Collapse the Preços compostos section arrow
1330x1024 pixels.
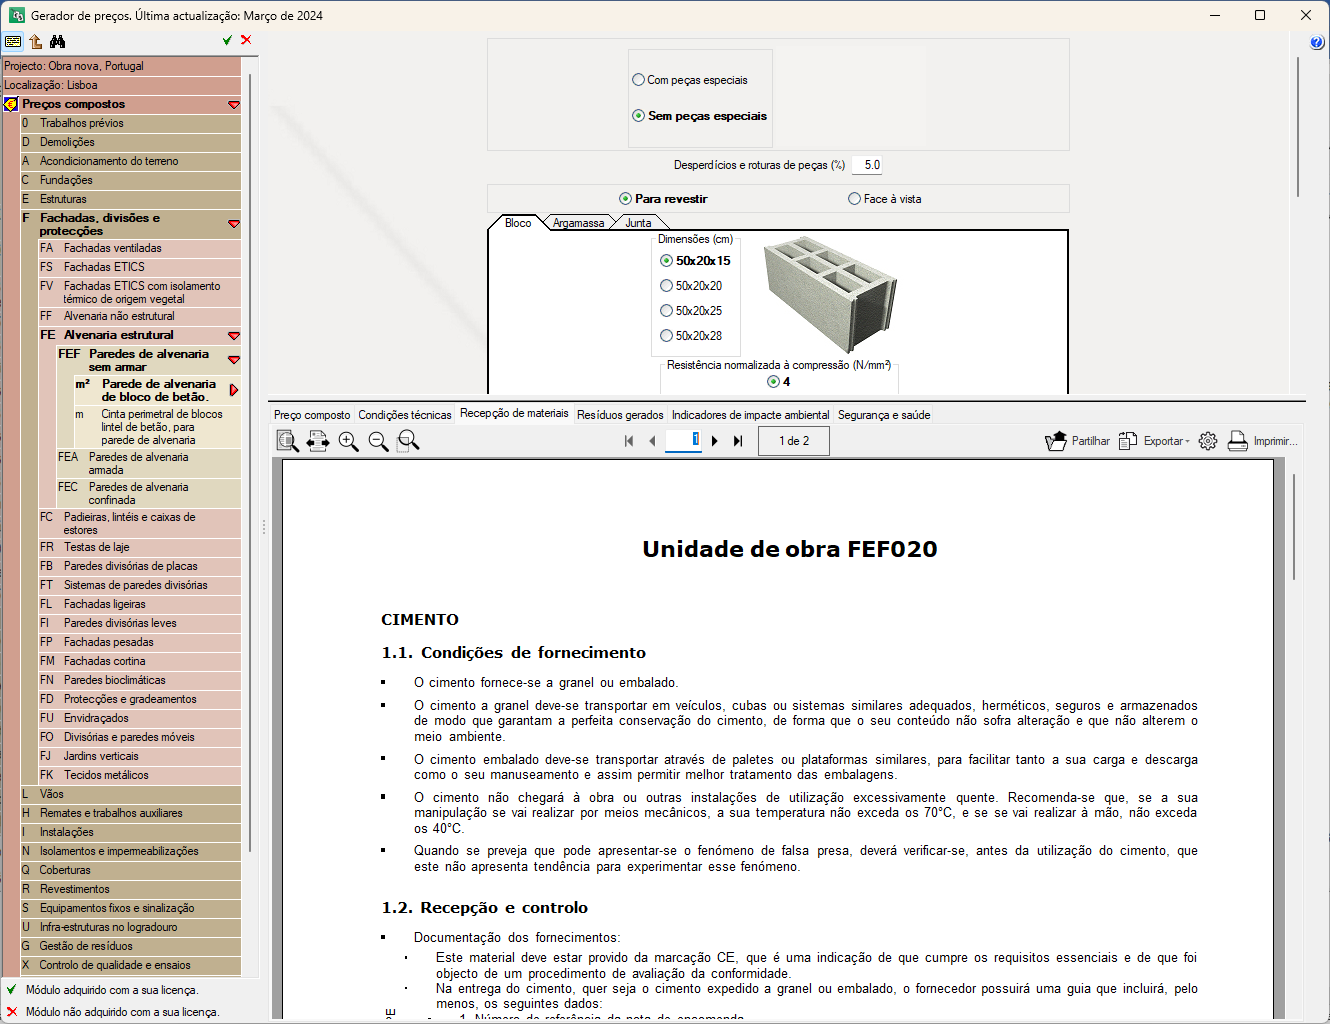[234, 105]
